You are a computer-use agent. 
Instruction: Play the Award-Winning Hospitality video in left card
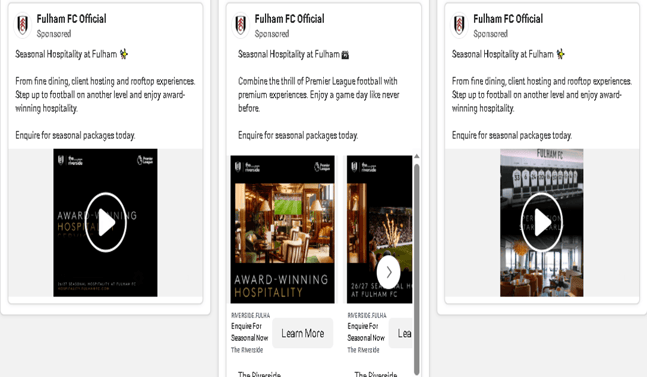click(106, 222)
